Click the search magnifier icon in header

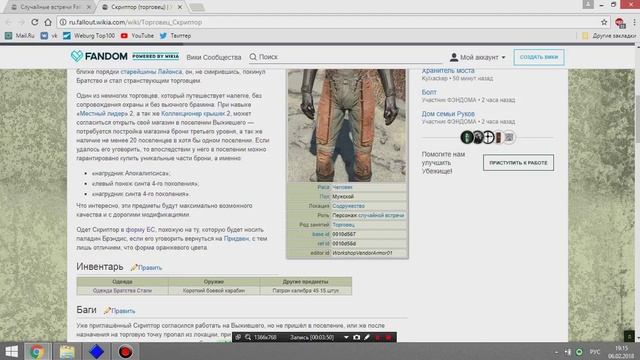coord(253,57)
